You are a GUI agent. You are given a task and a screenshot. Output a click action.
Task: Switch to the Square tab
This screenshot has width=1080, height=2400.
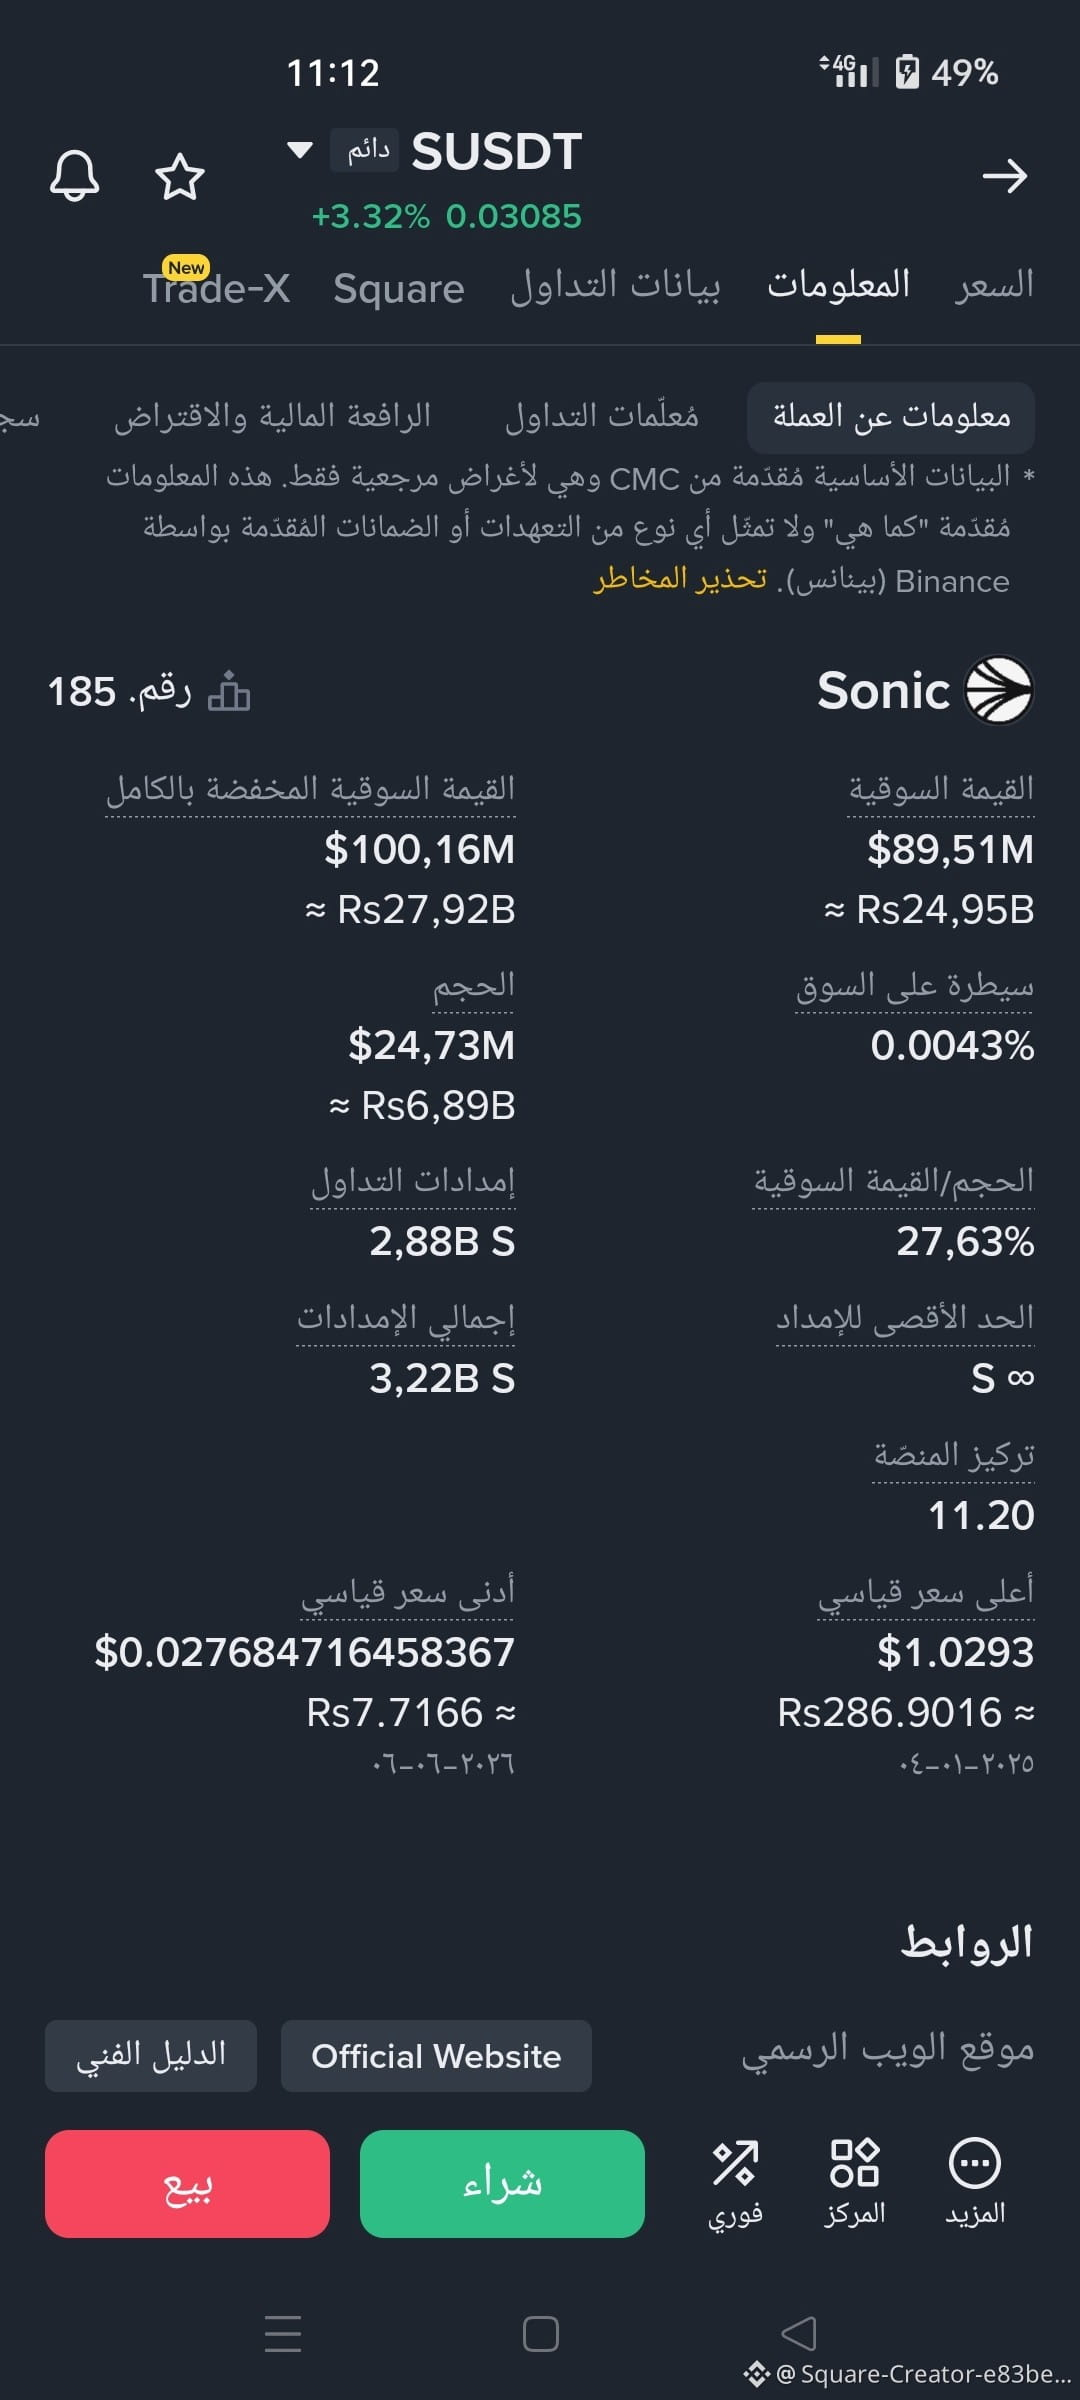[399, 289]
